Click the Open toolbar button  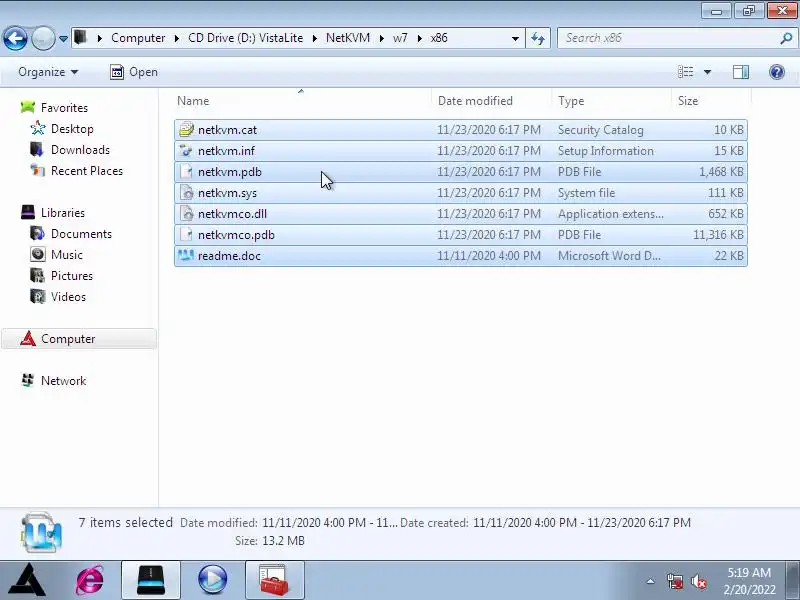[134, 72]
